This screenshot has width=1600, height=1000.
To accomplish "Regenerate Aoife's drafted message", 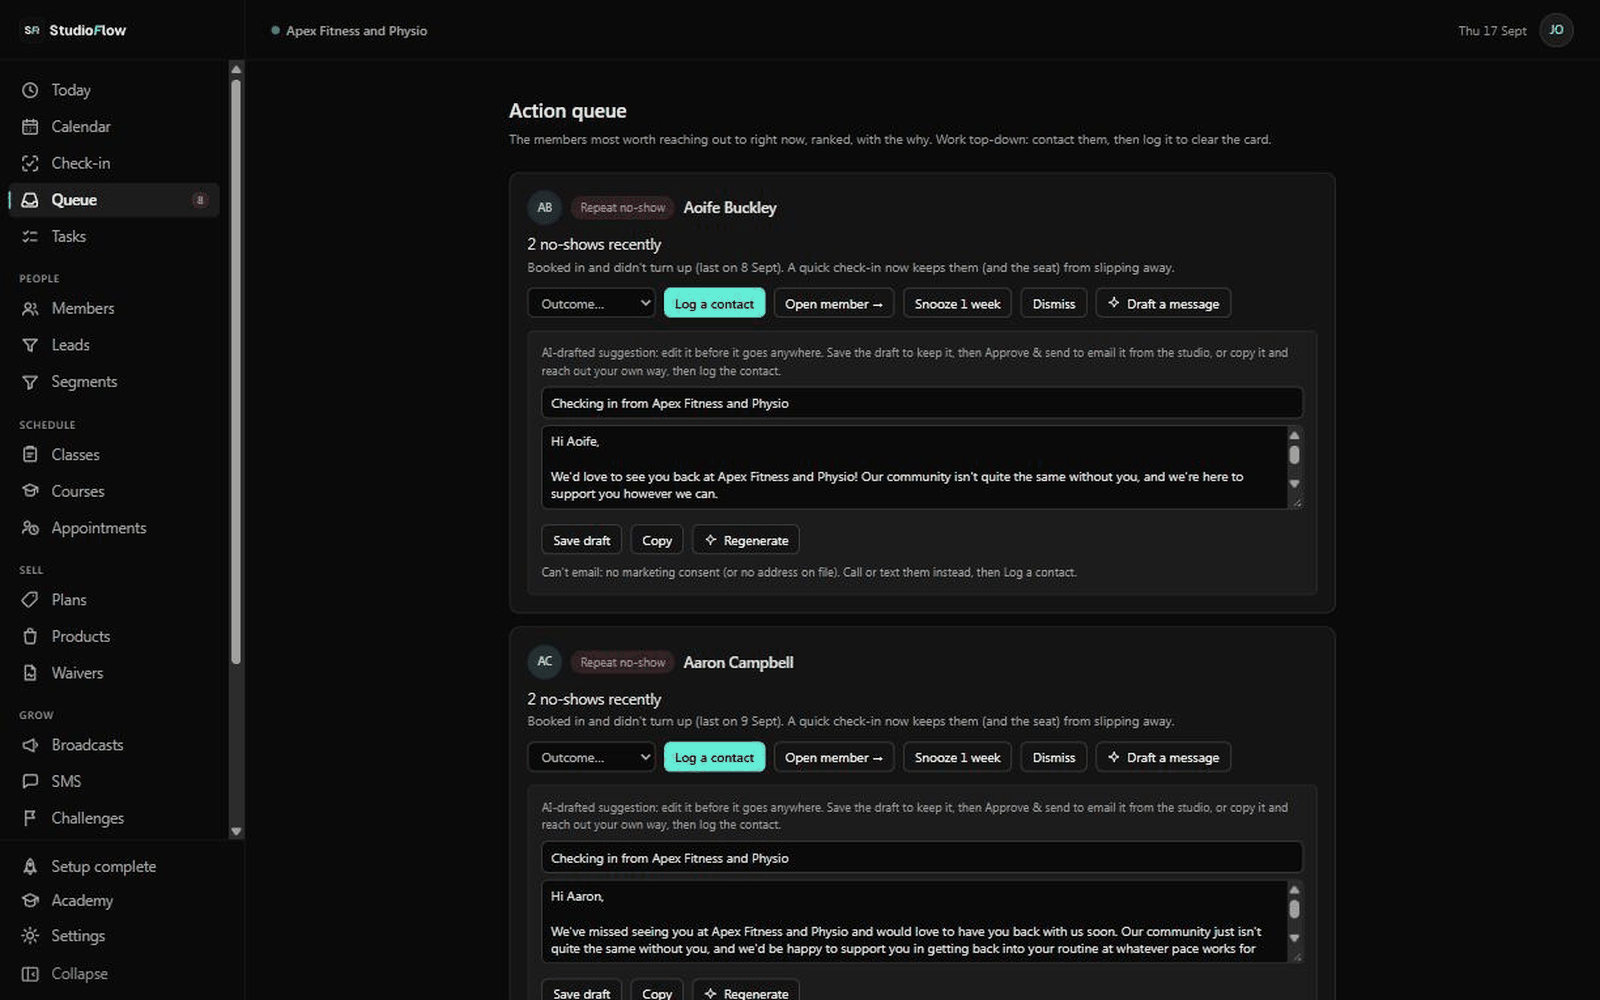I will click(746, 540).
